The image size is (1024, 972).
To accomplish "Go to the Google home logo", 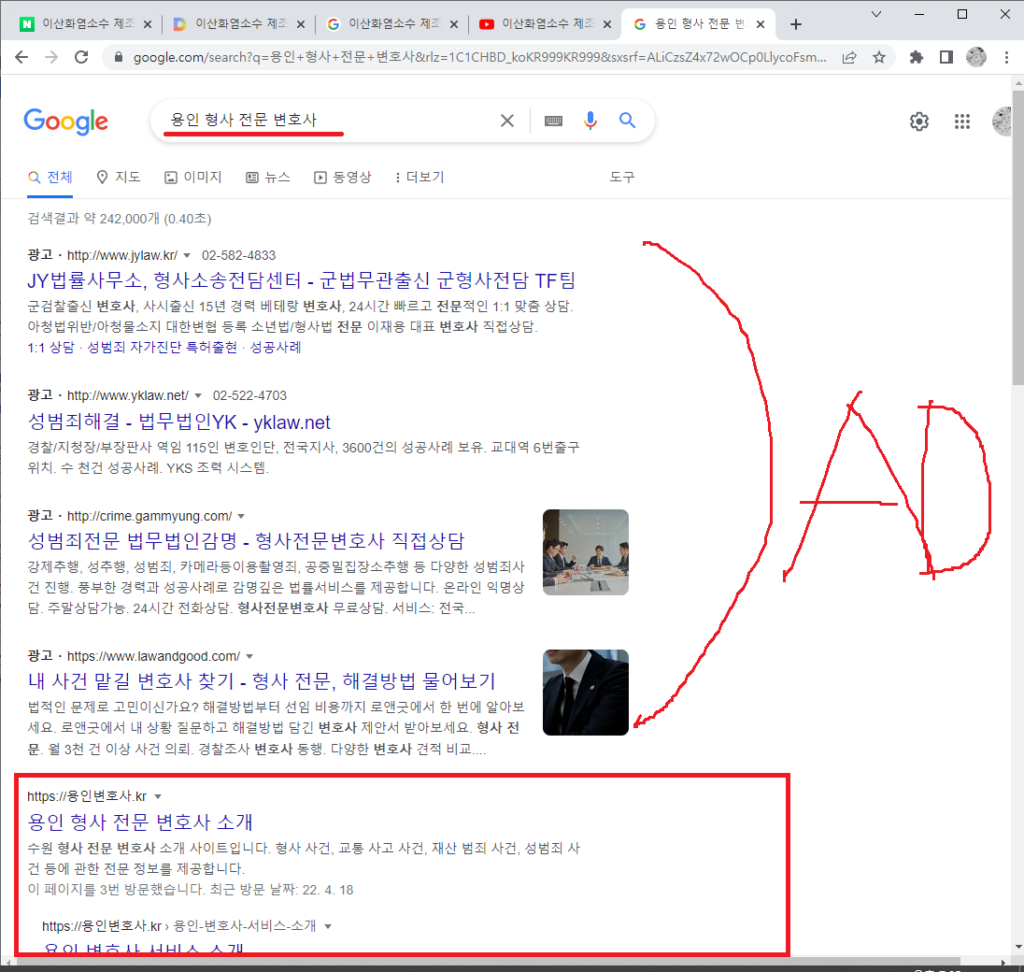I will 66,122.
